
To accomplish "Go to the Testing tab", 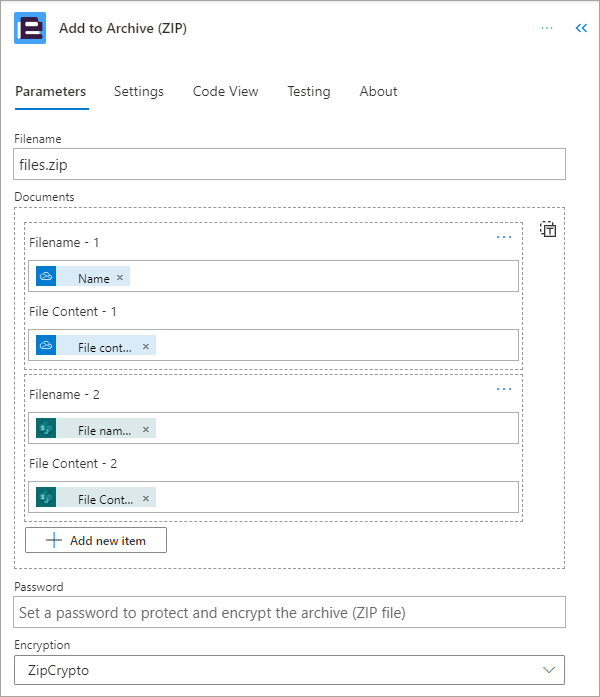I will click(x=309, y=91).
